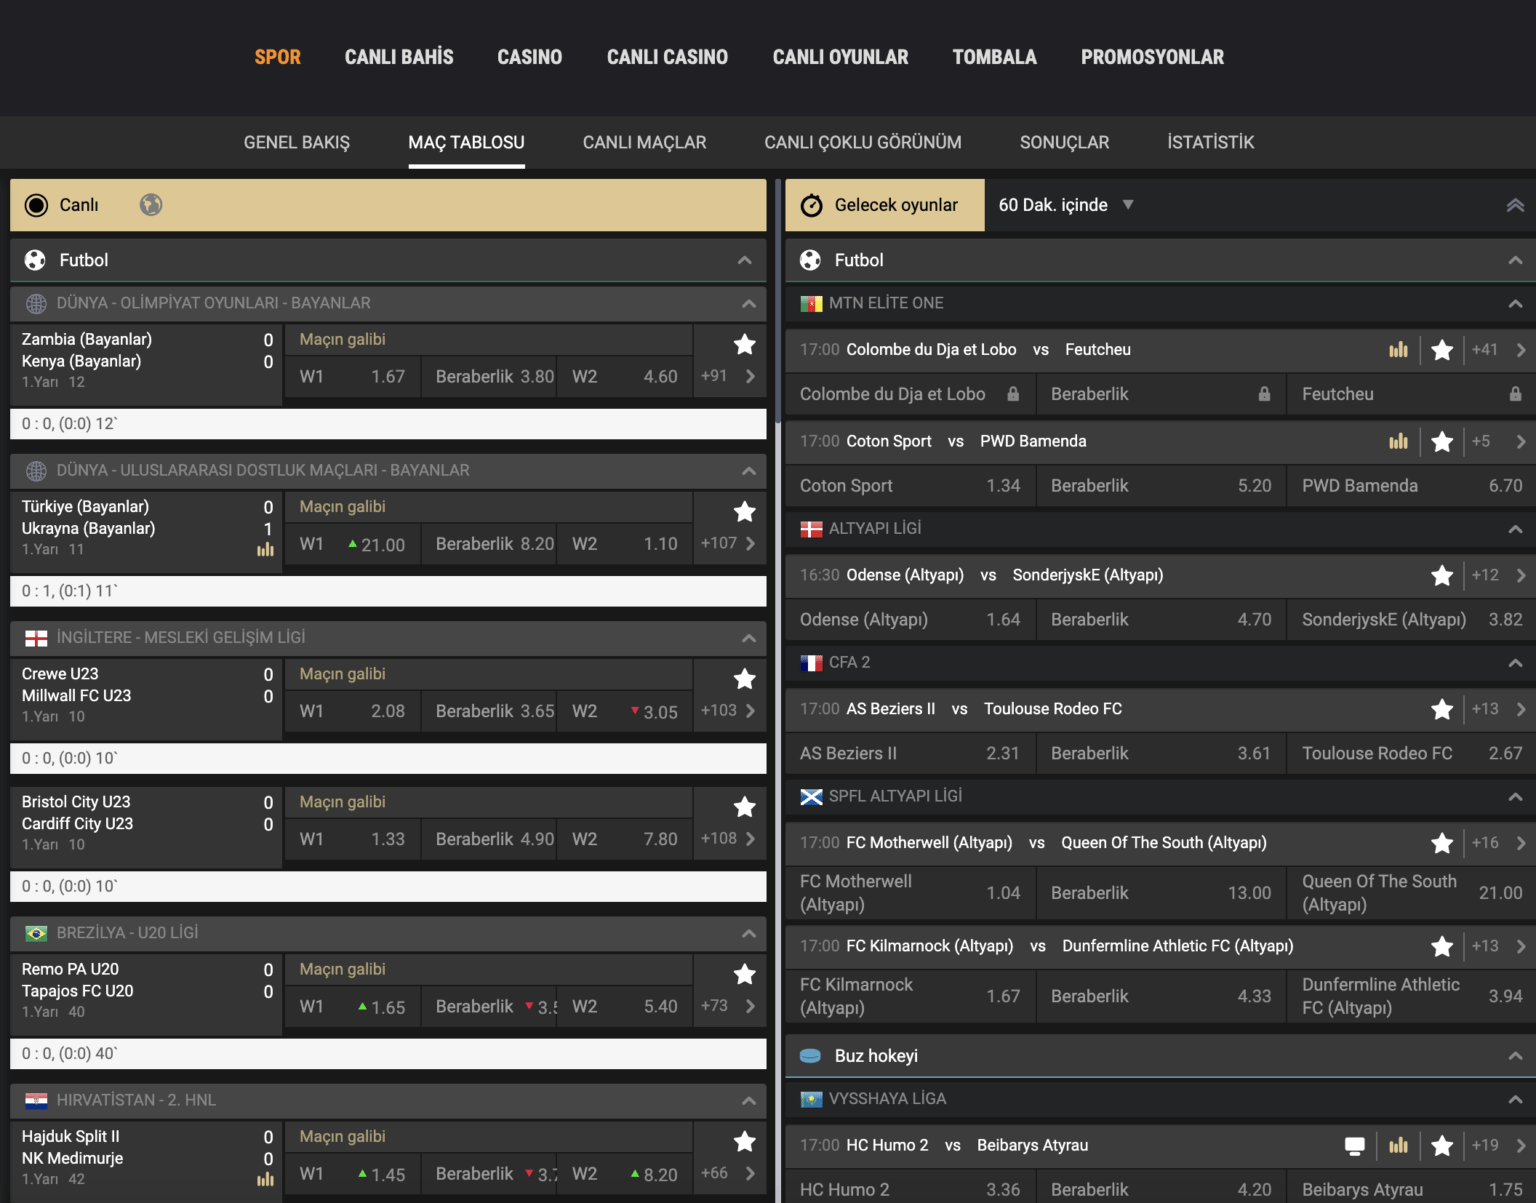Open statistics icon for Coton Sport match
The width and height of the screenshot is (1536, 1203).
tap(1398, 441)
